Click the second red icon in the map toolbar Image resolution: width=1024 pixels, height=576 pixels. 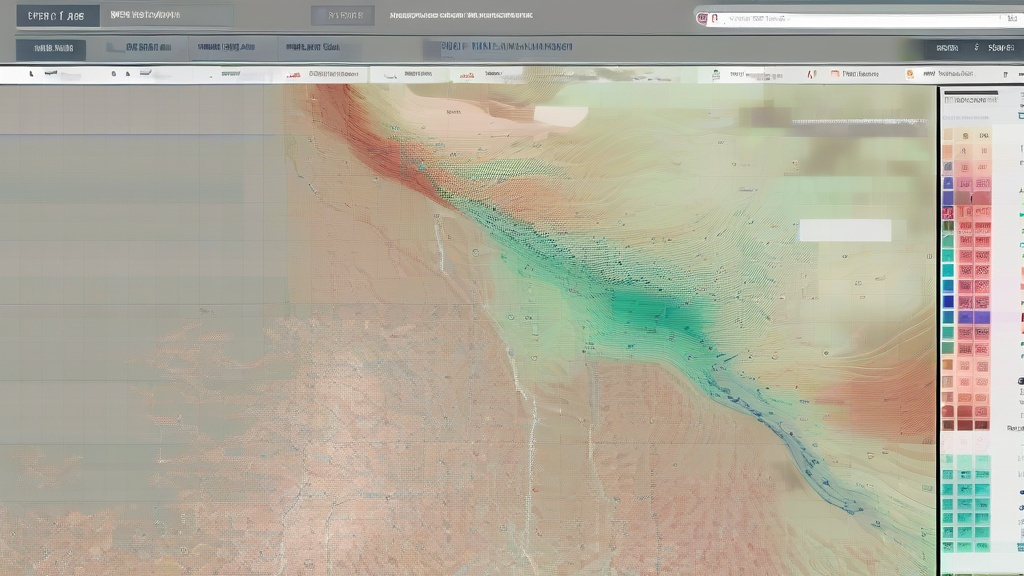(466, 74)
